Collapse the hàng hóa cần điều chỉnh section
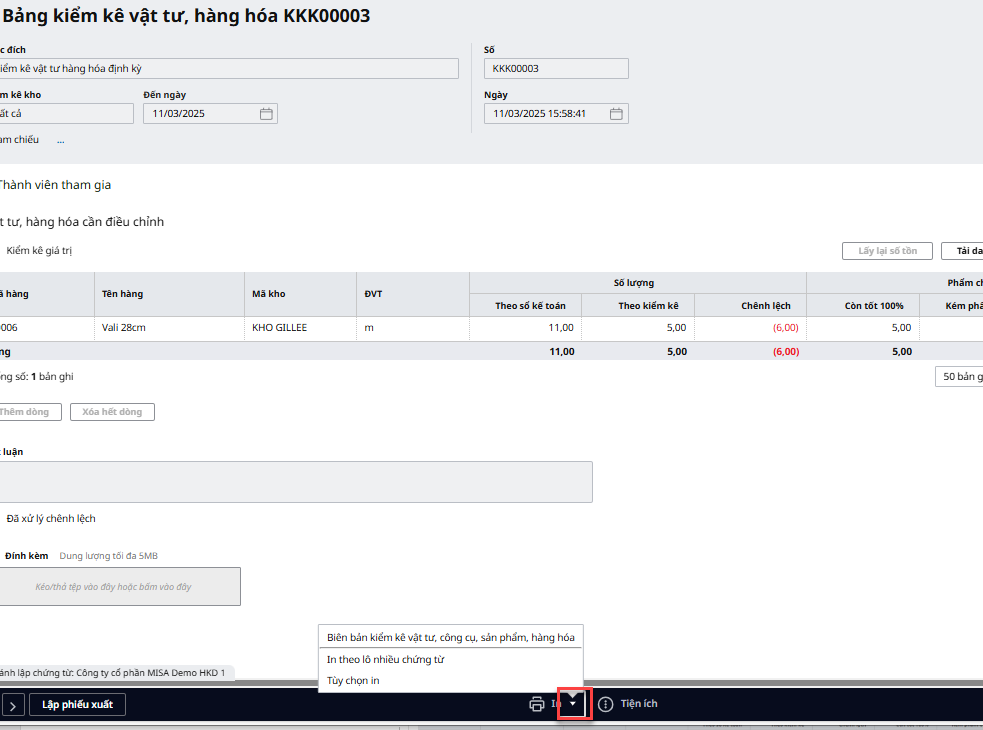The image size is (983, 730). (80, 222)
